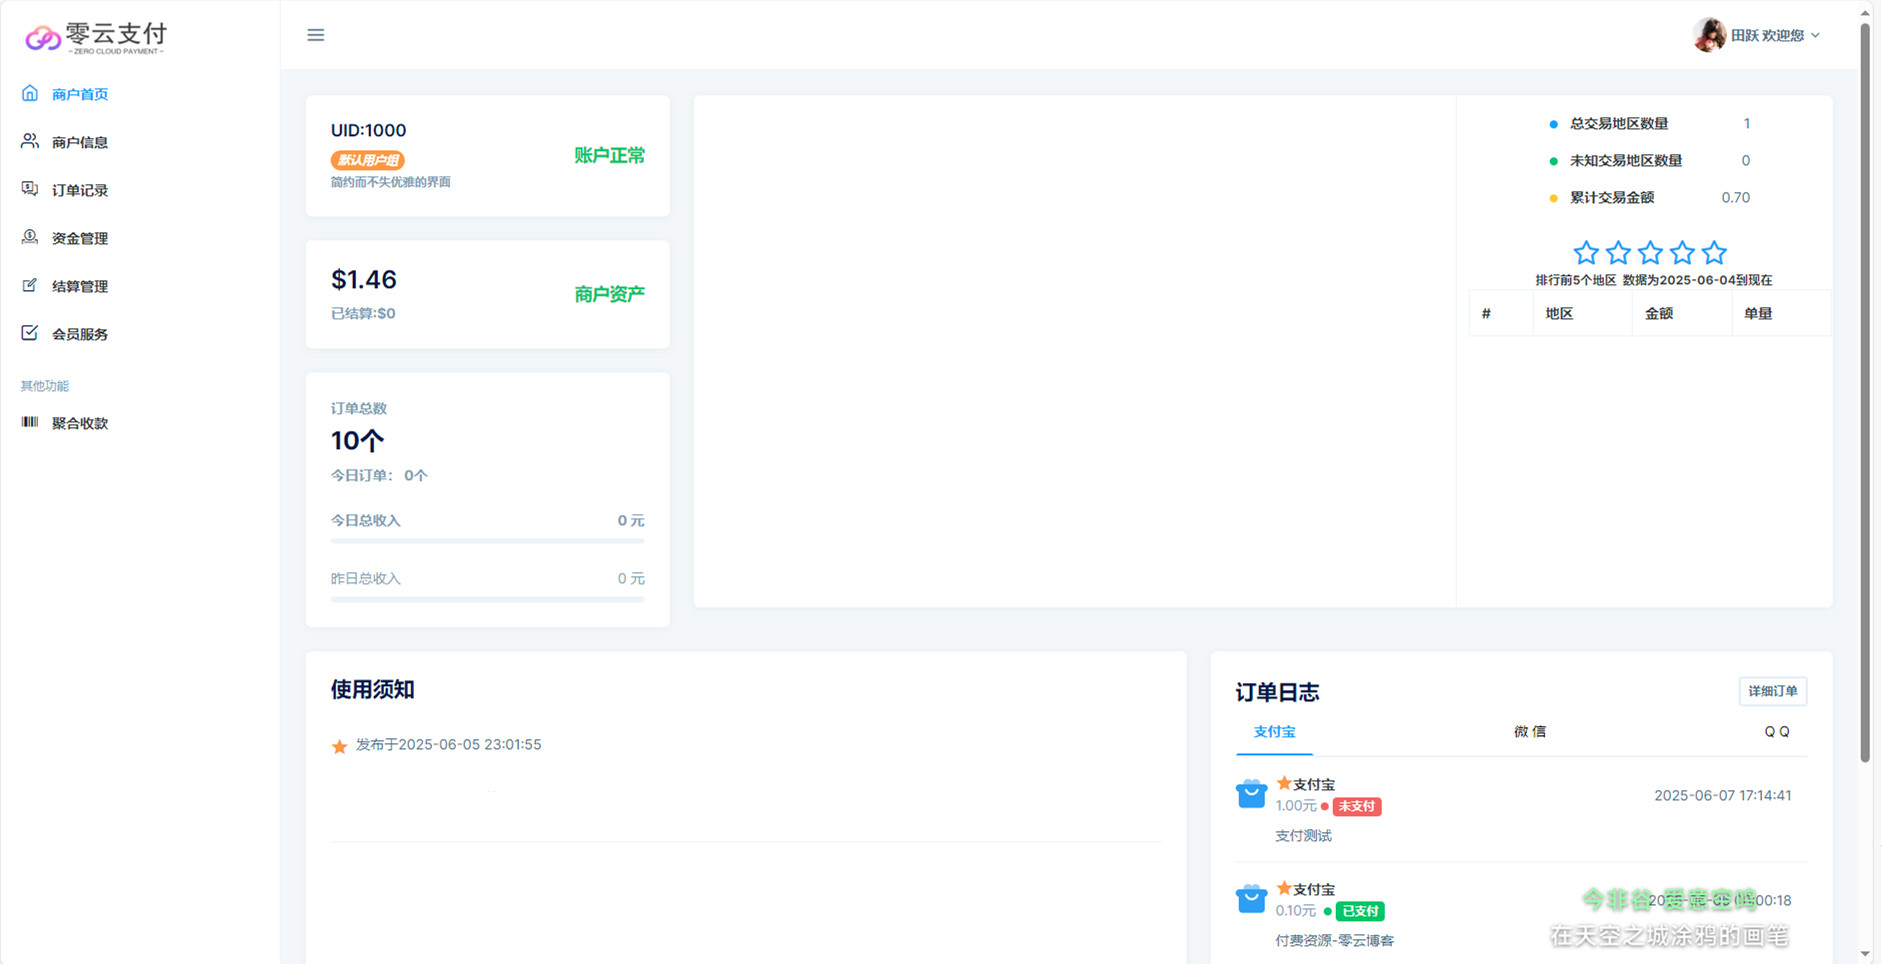Switch to the QQ order tab
The image size is (1882, 965).
click(x=1776, y=732)
